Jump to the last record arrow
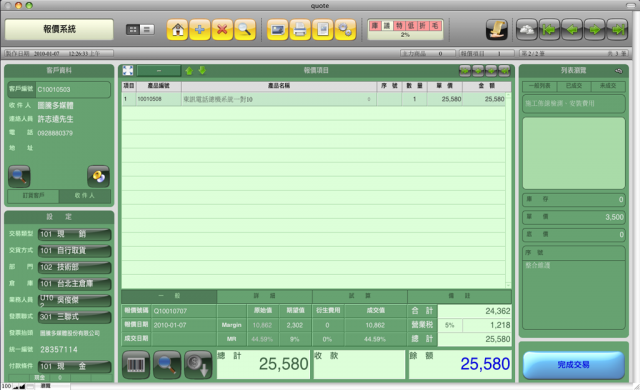This screenshot has width=640, height=390. (x=618, y=30)
